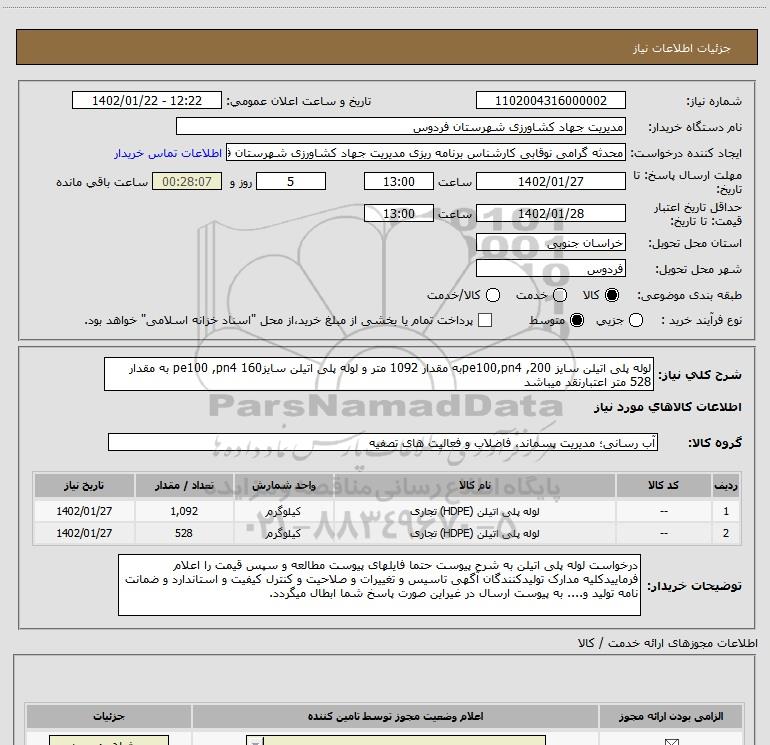This screenshot has width=770, height=745.
Task: Click row 2 item name لوله پلی اتیلن
Action: pyautogui.click(x=474, y=533)
